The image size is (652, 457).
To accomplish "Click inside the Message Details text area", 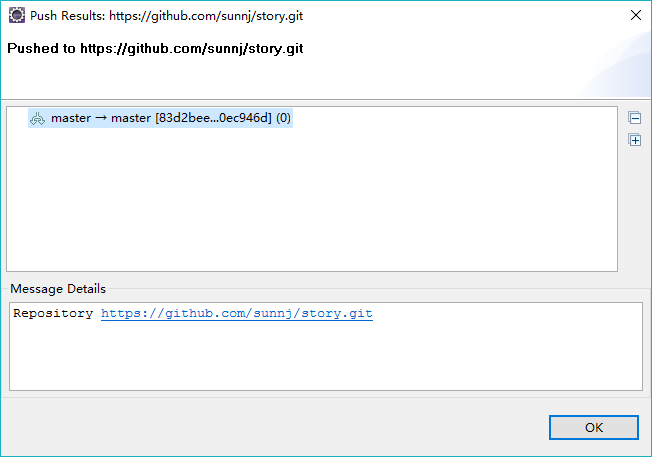I will (x=326, y=346).
